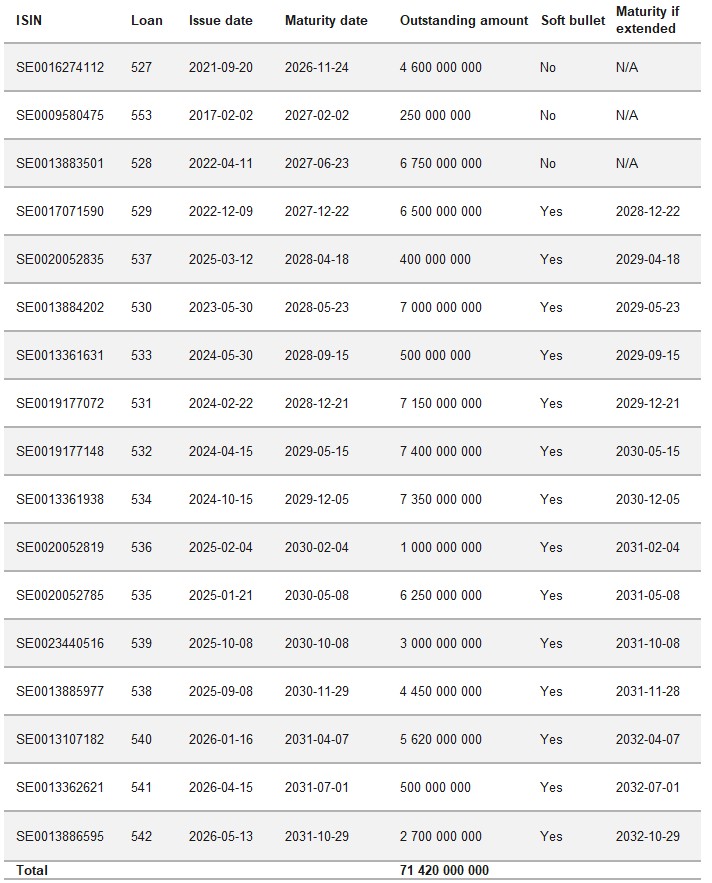Select ISIN SE0019177148 cell
Screen dimensions: 712x883
click(x=60, y=451)
